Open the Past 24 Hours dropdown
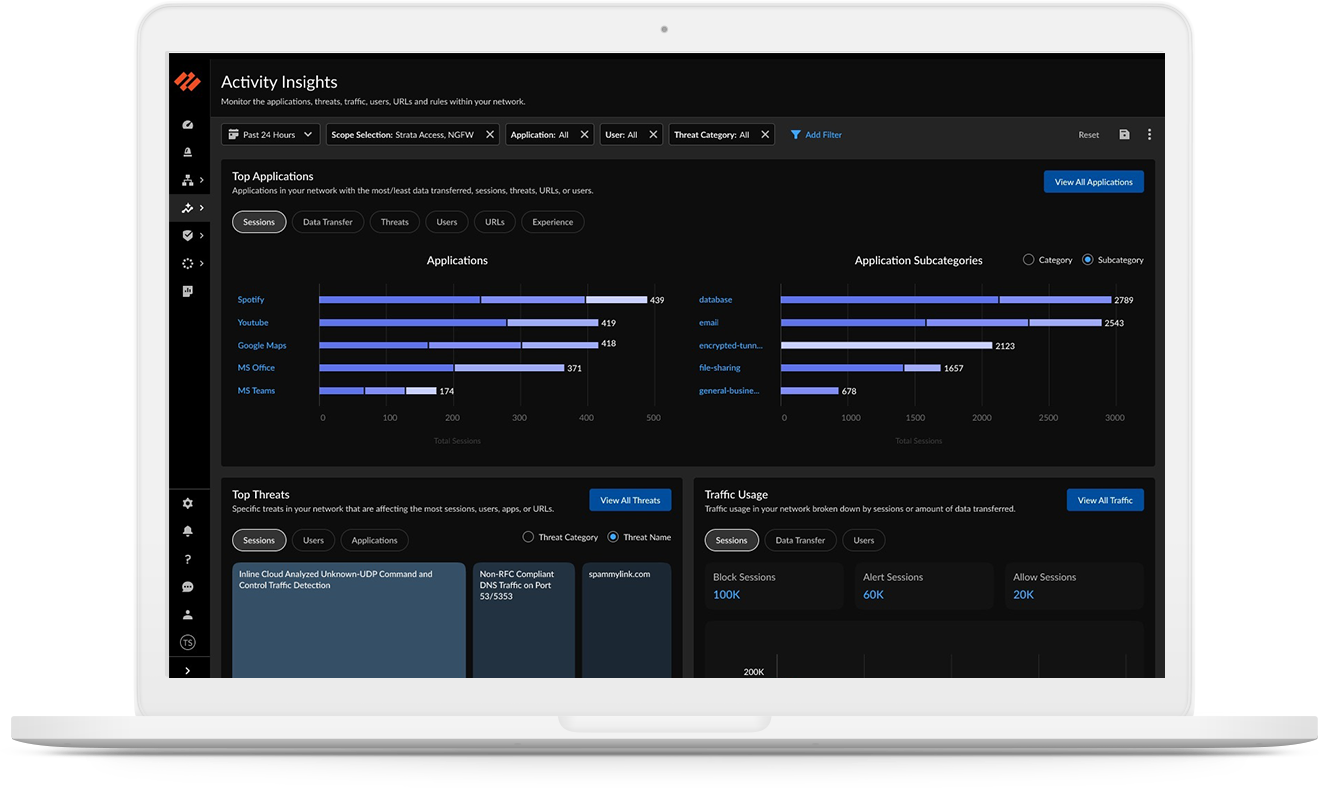This screenshot has height=788, width=1319. click(270, 135)
